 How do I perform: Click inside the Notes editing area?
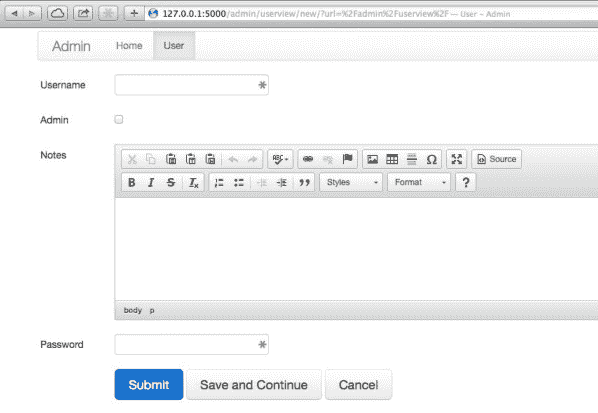pyautogui.click(x=356, y=249)
